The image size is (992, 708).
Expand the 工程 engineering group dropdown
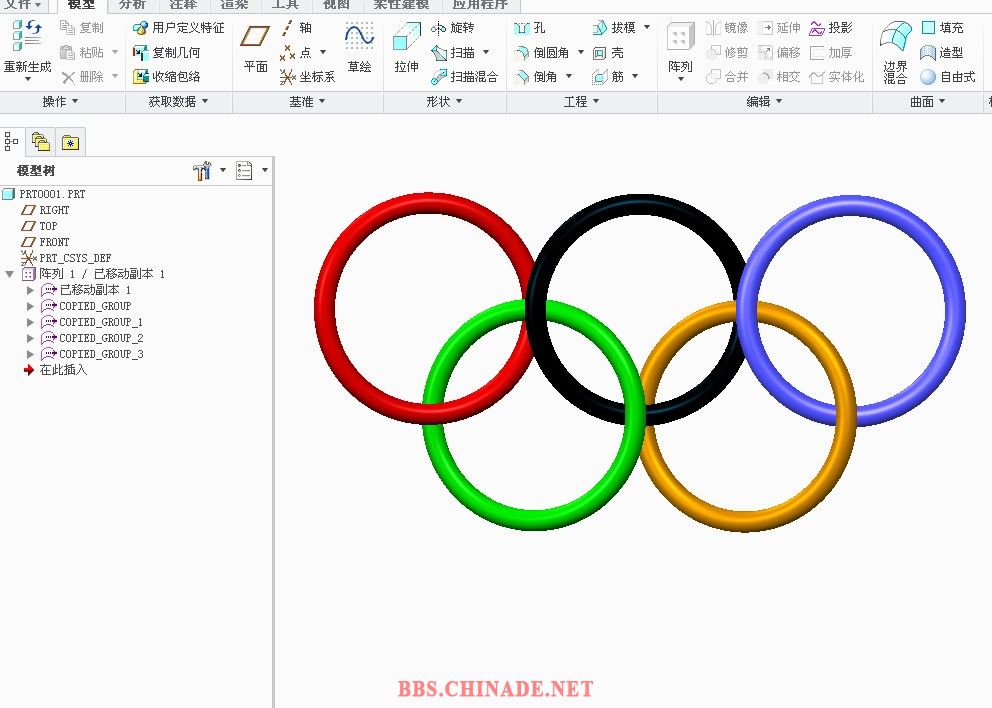click(581, 101)
